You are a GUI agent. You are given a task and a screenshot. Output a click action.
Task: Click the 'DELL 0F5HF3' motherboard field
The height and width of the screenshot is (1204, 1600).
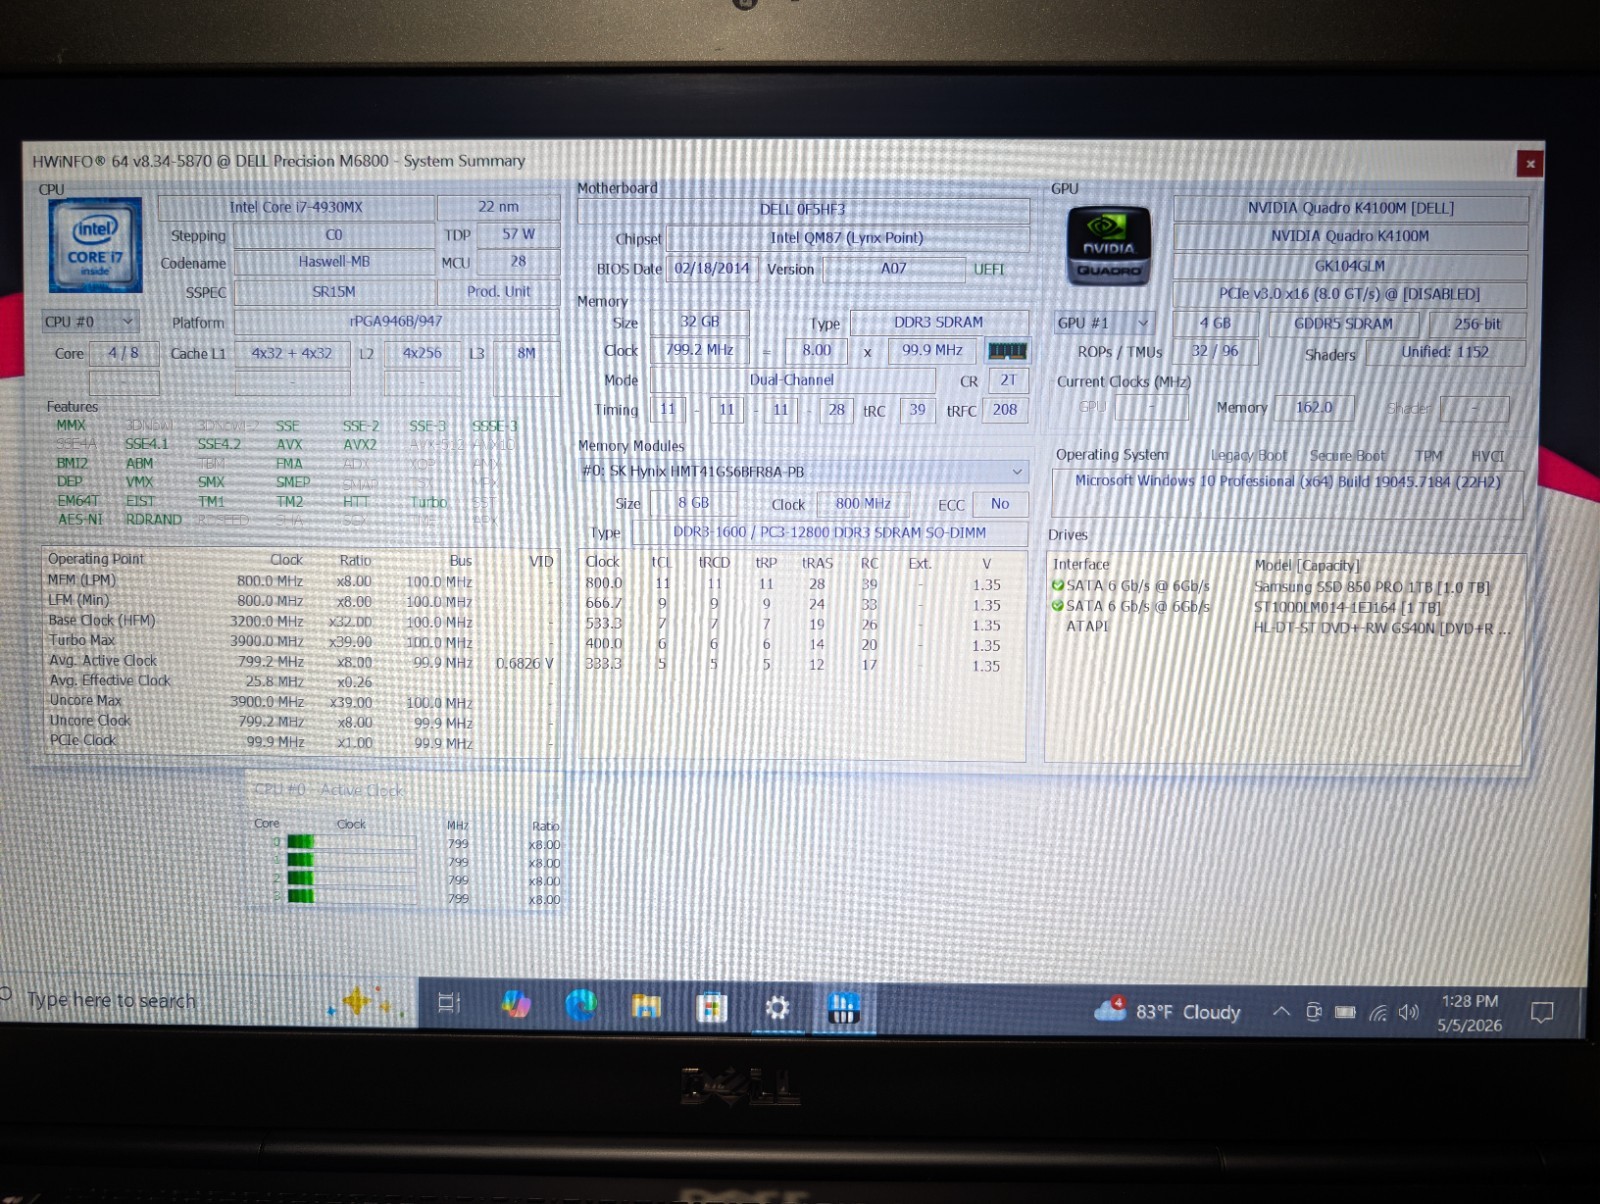(803, 209)
